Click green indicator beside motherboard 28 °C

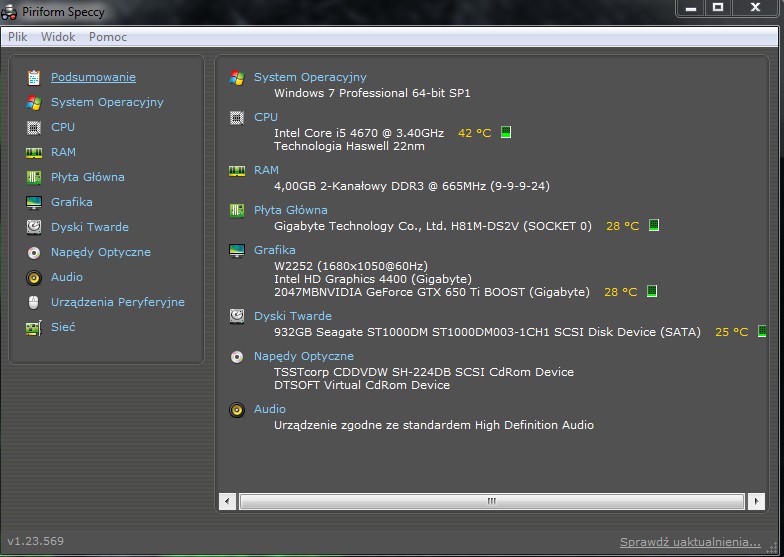[654, 225]
